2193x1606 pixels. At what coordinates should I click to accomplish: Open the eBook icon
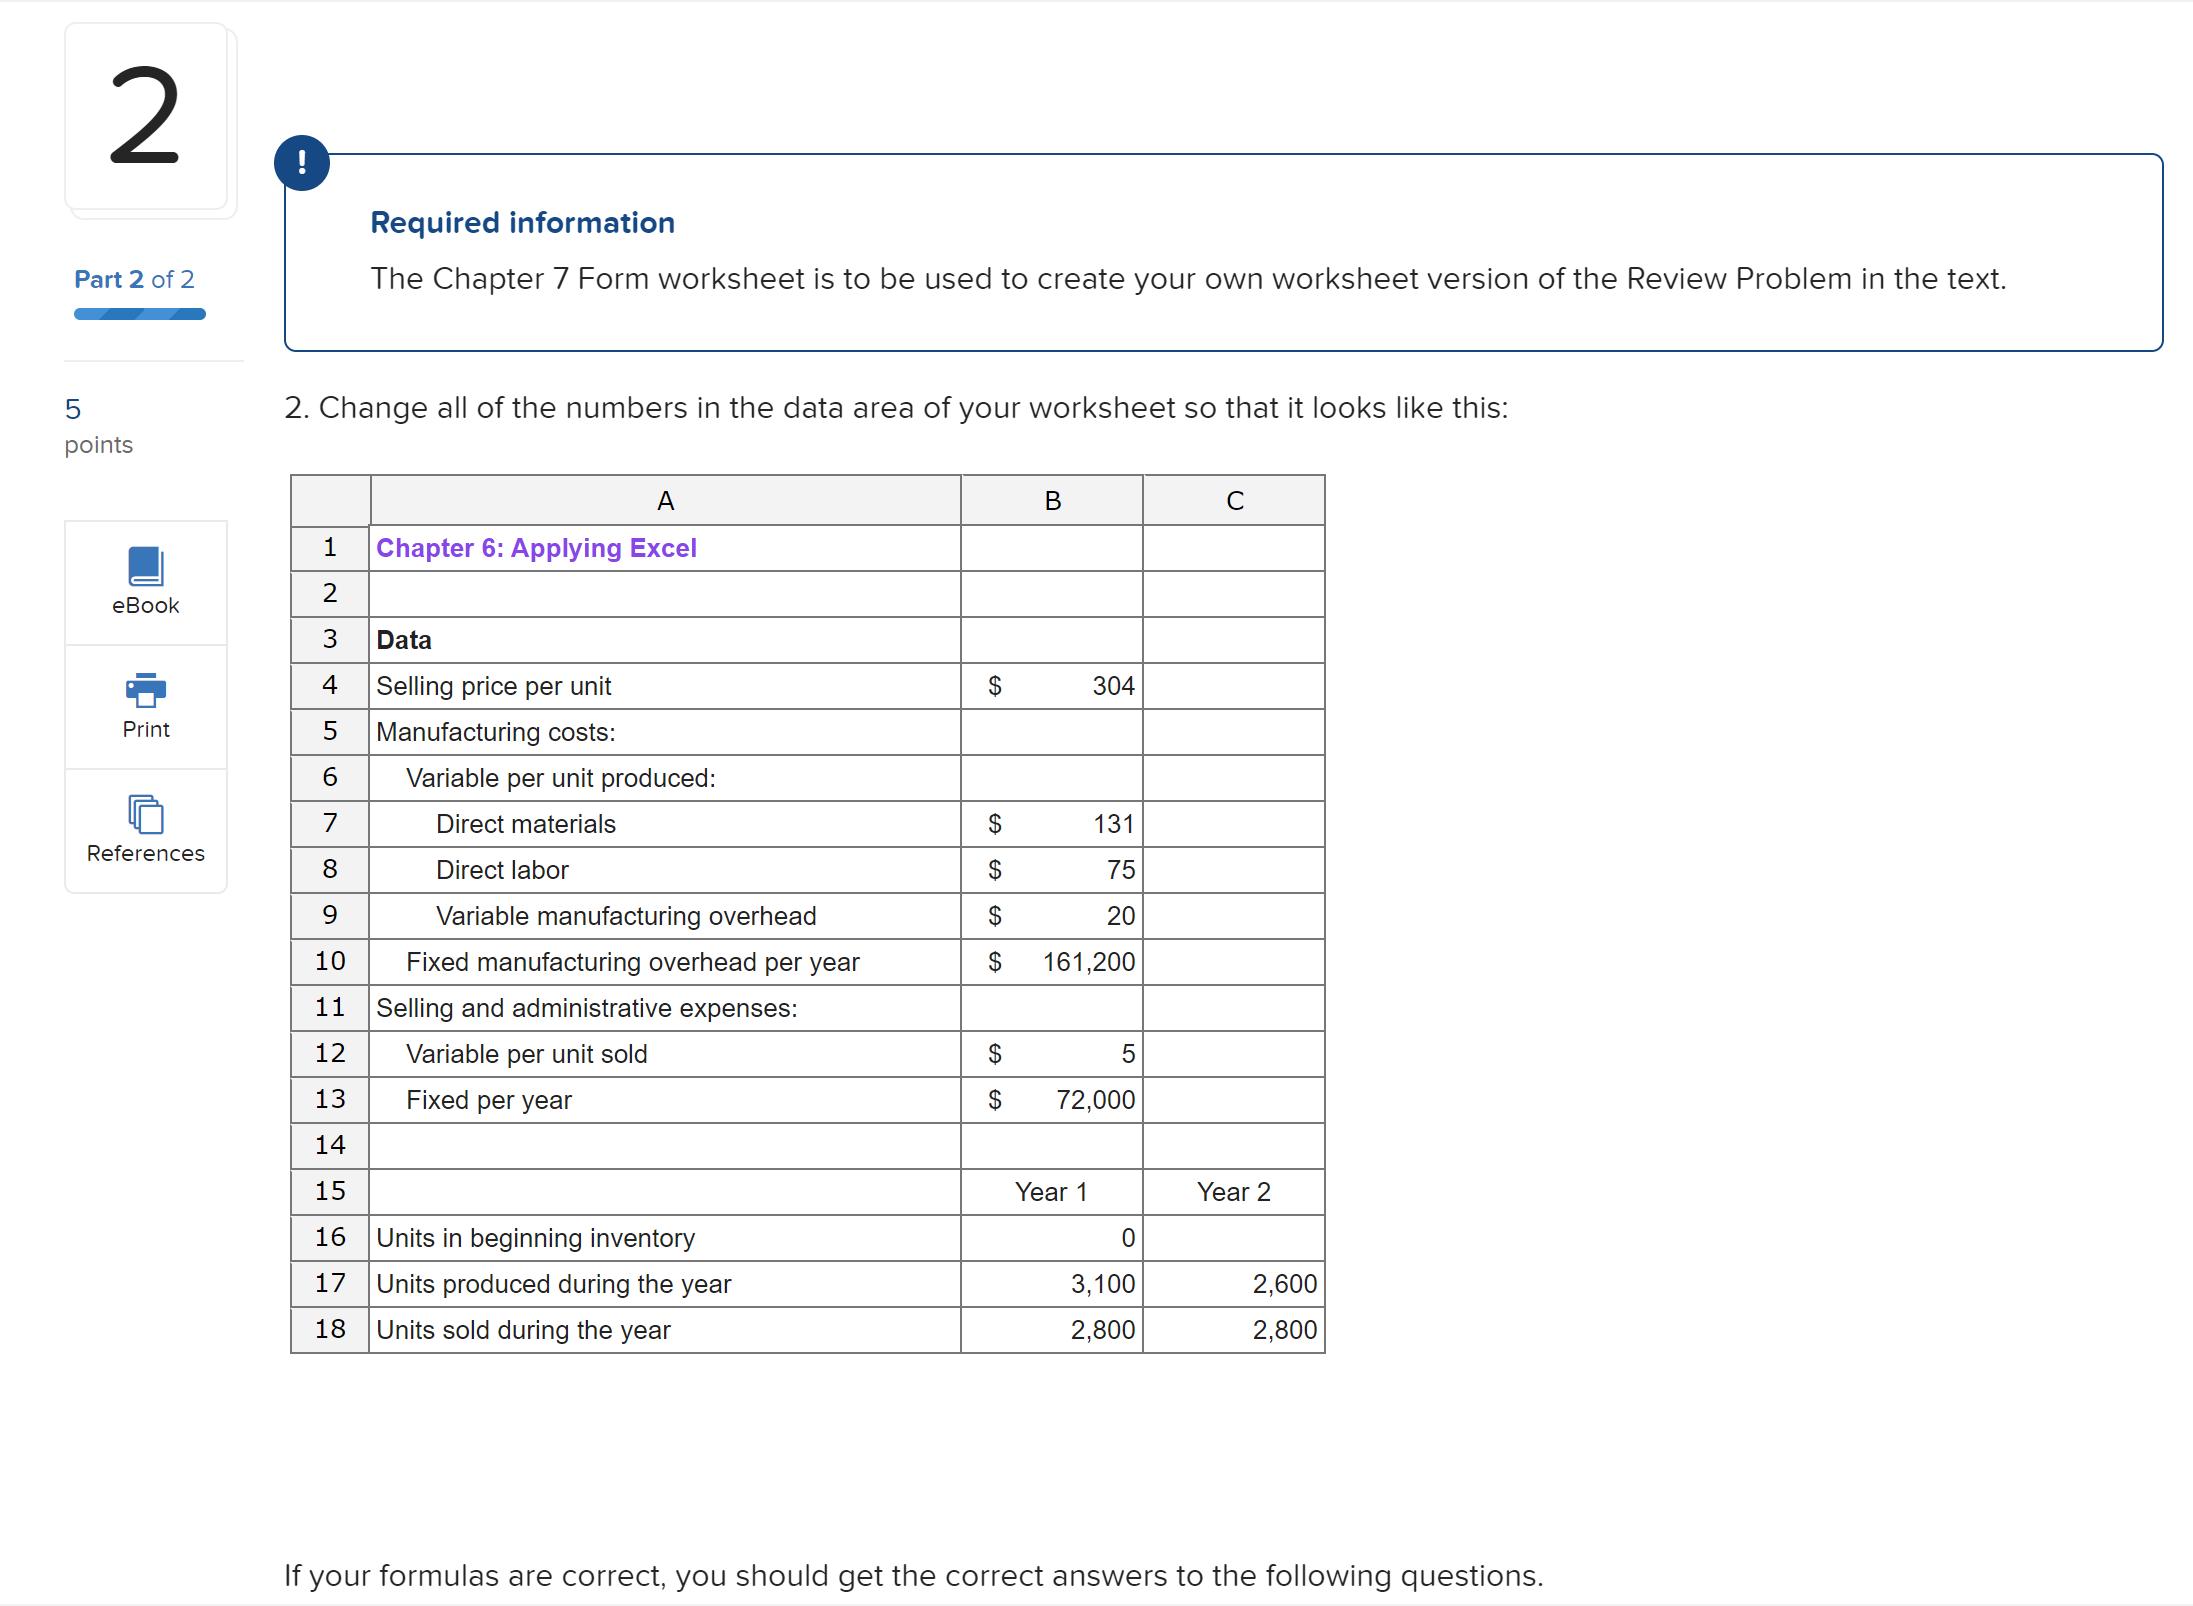[x=146, y=566]
